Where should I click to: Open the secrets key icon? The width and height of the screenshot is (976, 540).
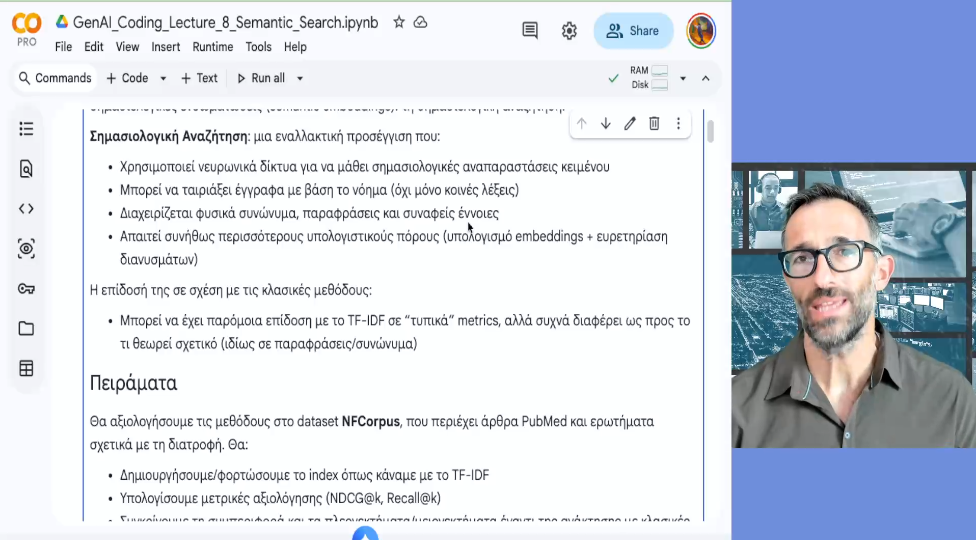tap(26, 289)
